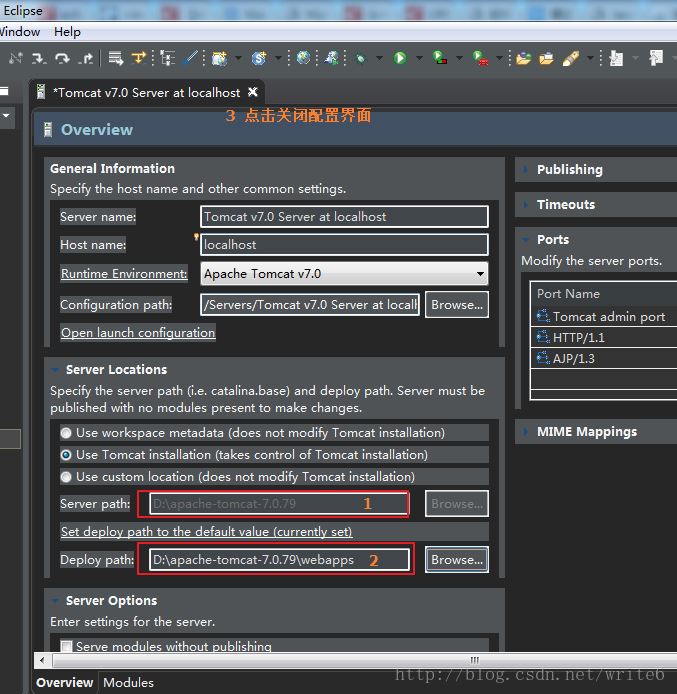This screenshot has width=677, height=694.
Task: Switch to the Modules tab
Action: coord(129,682)
